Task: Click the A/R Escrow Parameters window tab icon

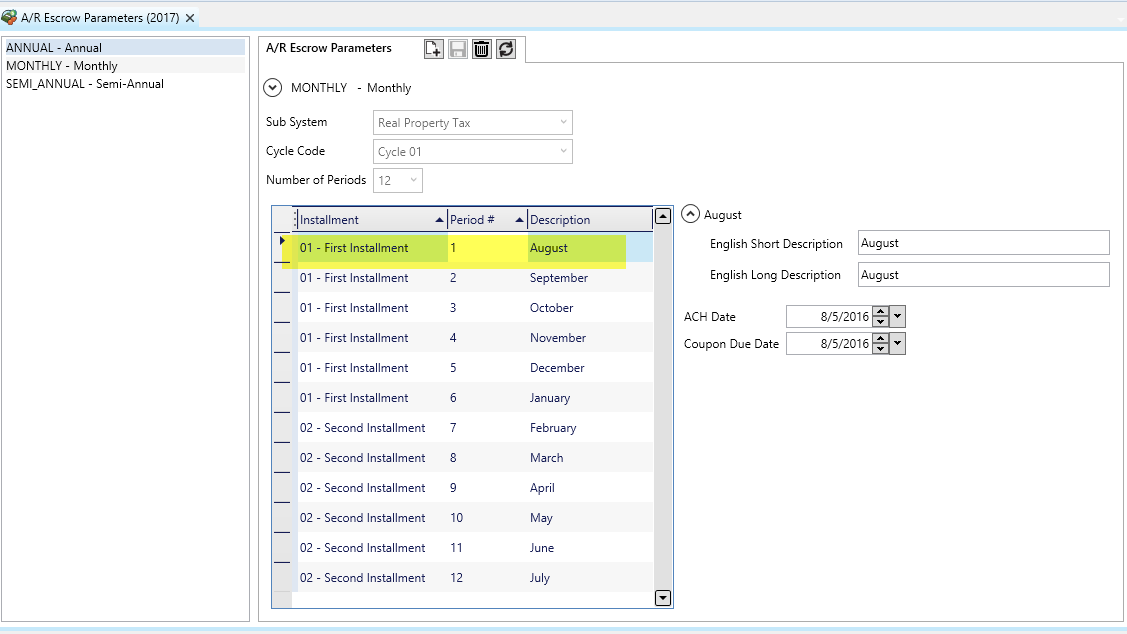Action: point(10,18)
